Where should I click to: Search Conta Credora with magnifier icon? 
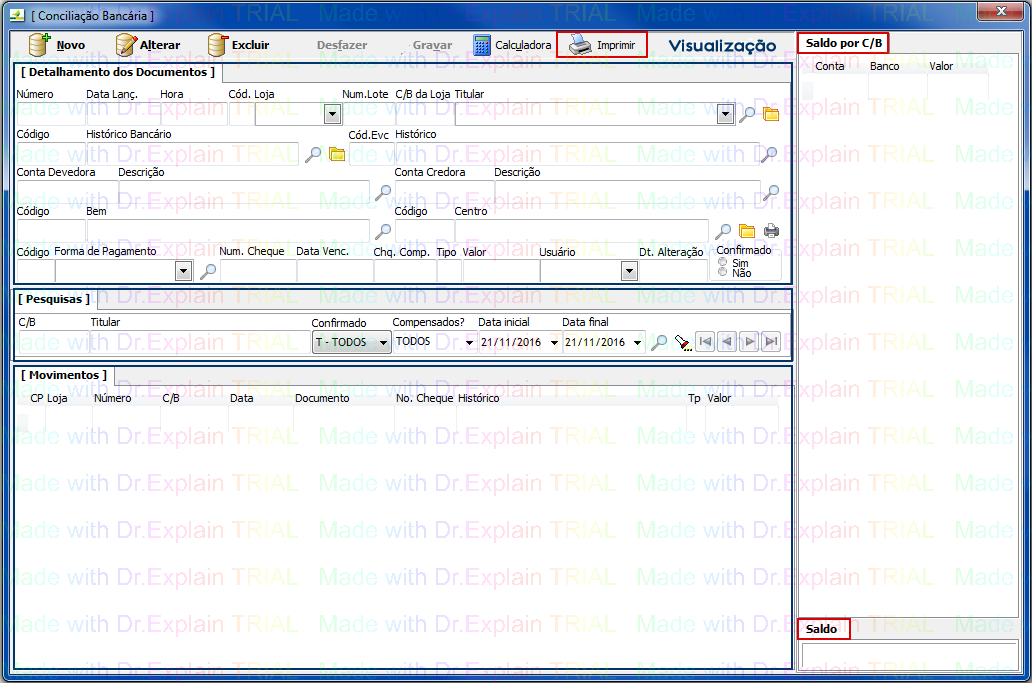pyautogui.click(x=770, y=192)
